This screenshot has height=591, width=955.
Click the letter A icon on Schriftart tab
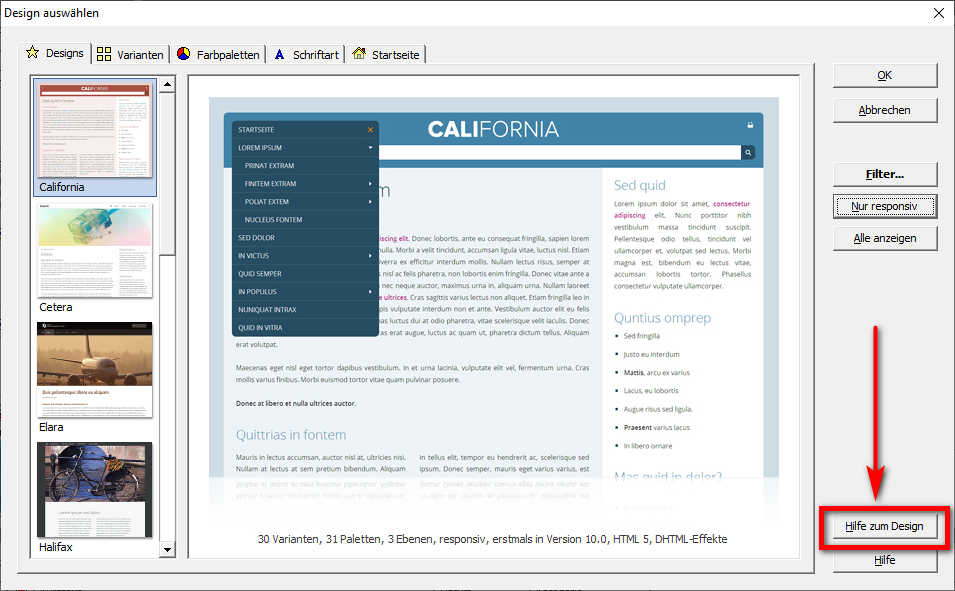pyautogui.click(x=280, y=54)
